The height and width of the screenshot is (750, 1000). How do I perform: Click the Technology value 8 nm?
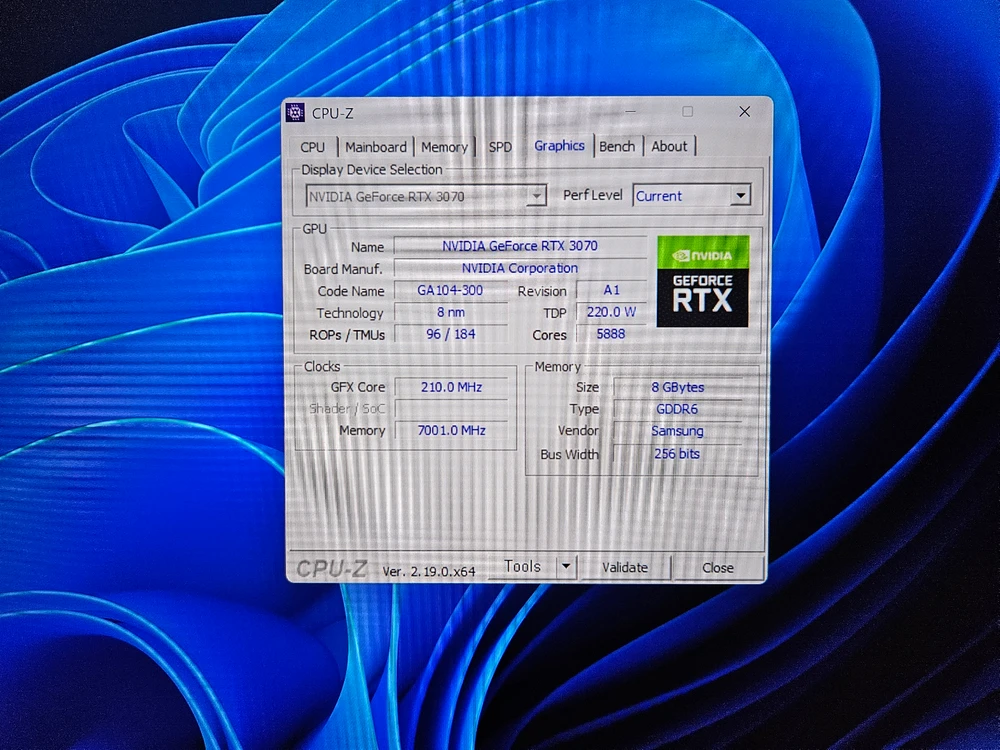coord(450,312)
